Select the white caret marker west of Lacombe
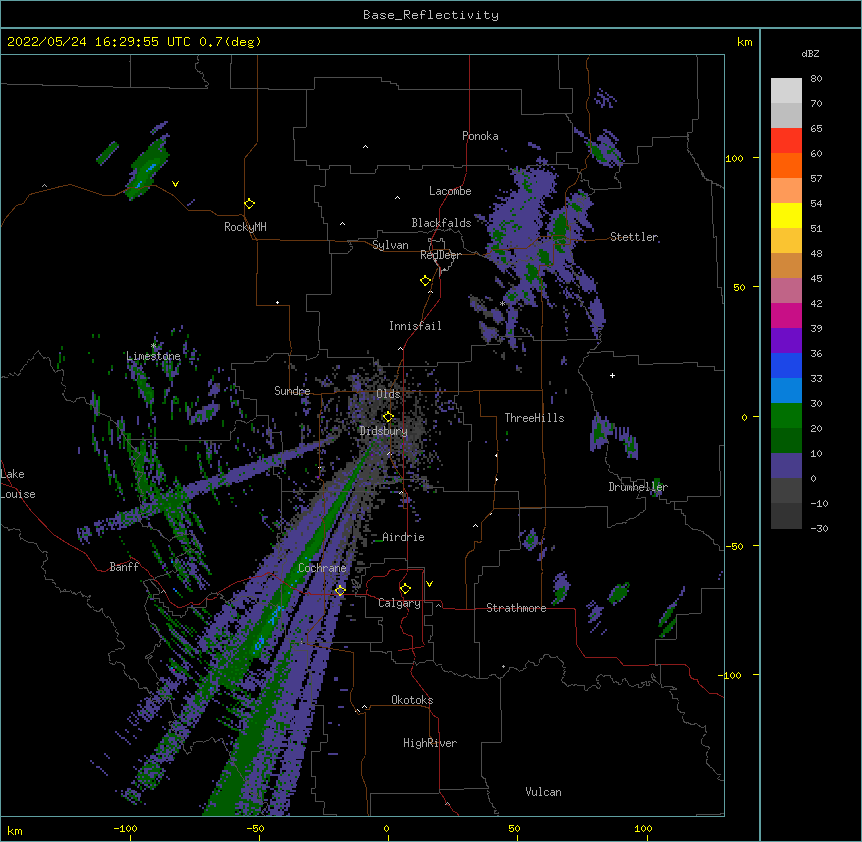The width and height of the screenshot is (862, 842). coord(397,198)
